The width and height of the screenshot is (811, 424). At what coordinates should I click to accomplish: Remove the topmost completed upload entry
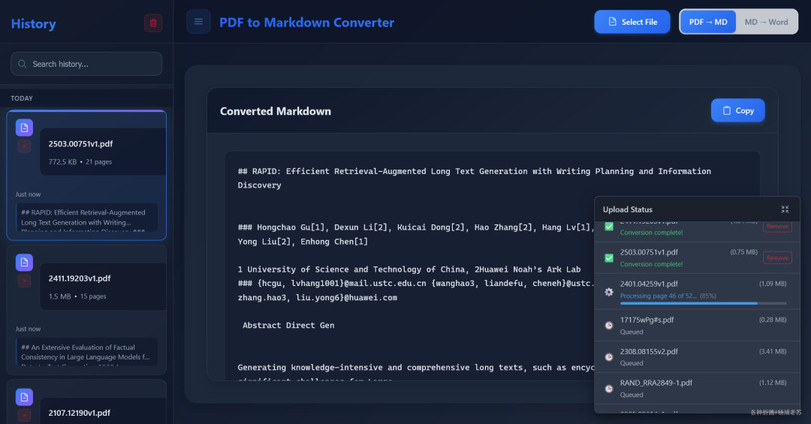click(777, 226)
